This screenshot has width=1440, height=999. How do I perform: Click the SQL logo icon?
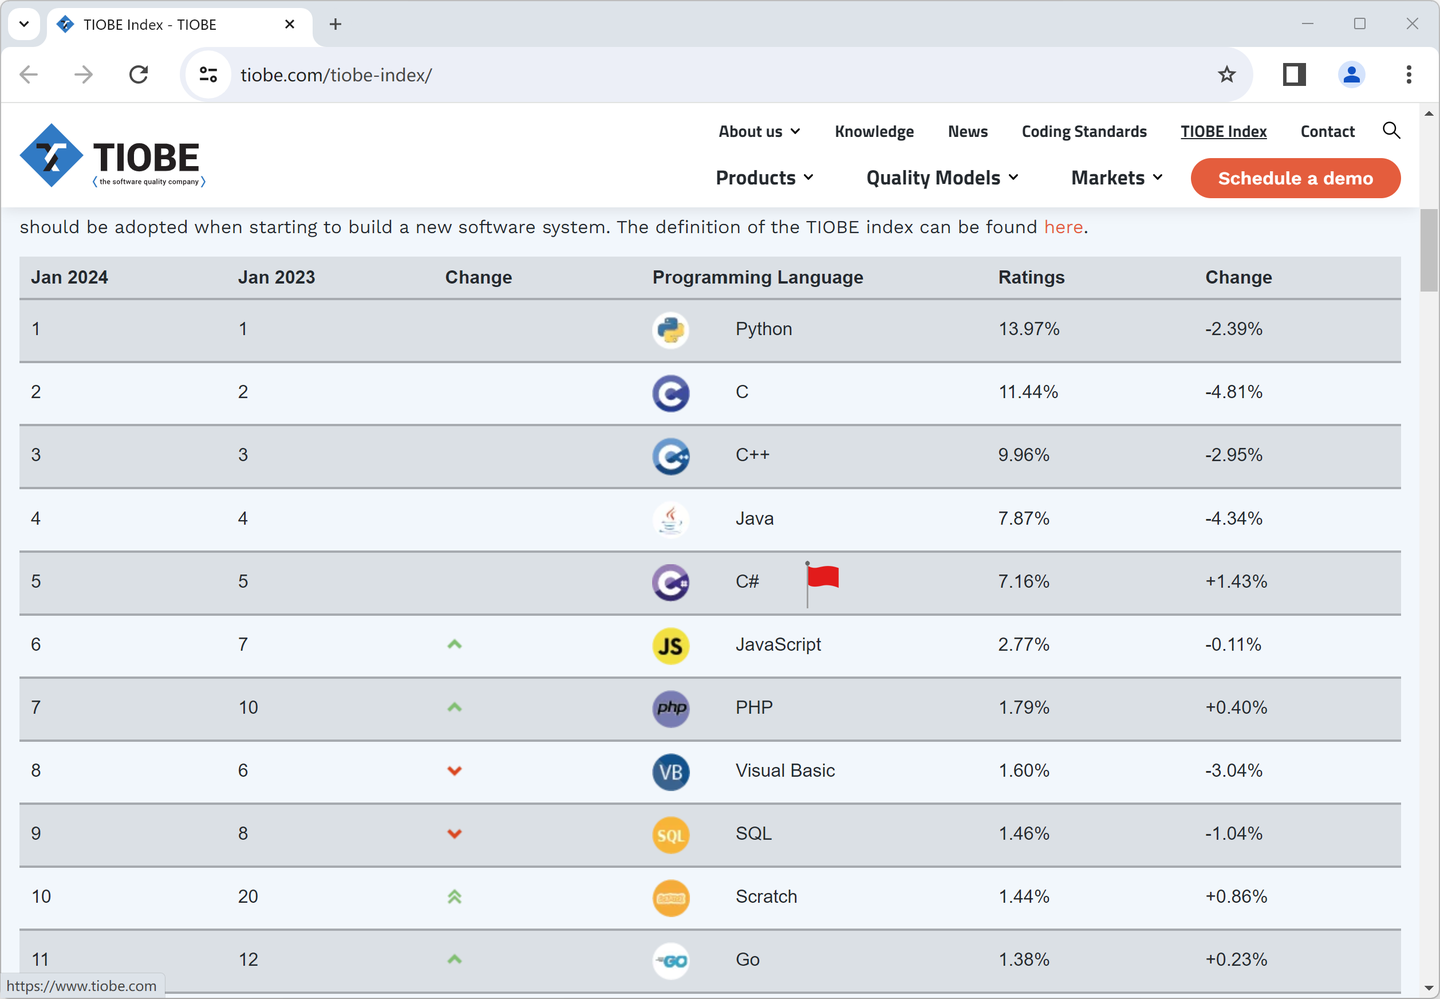click(671, 834)
